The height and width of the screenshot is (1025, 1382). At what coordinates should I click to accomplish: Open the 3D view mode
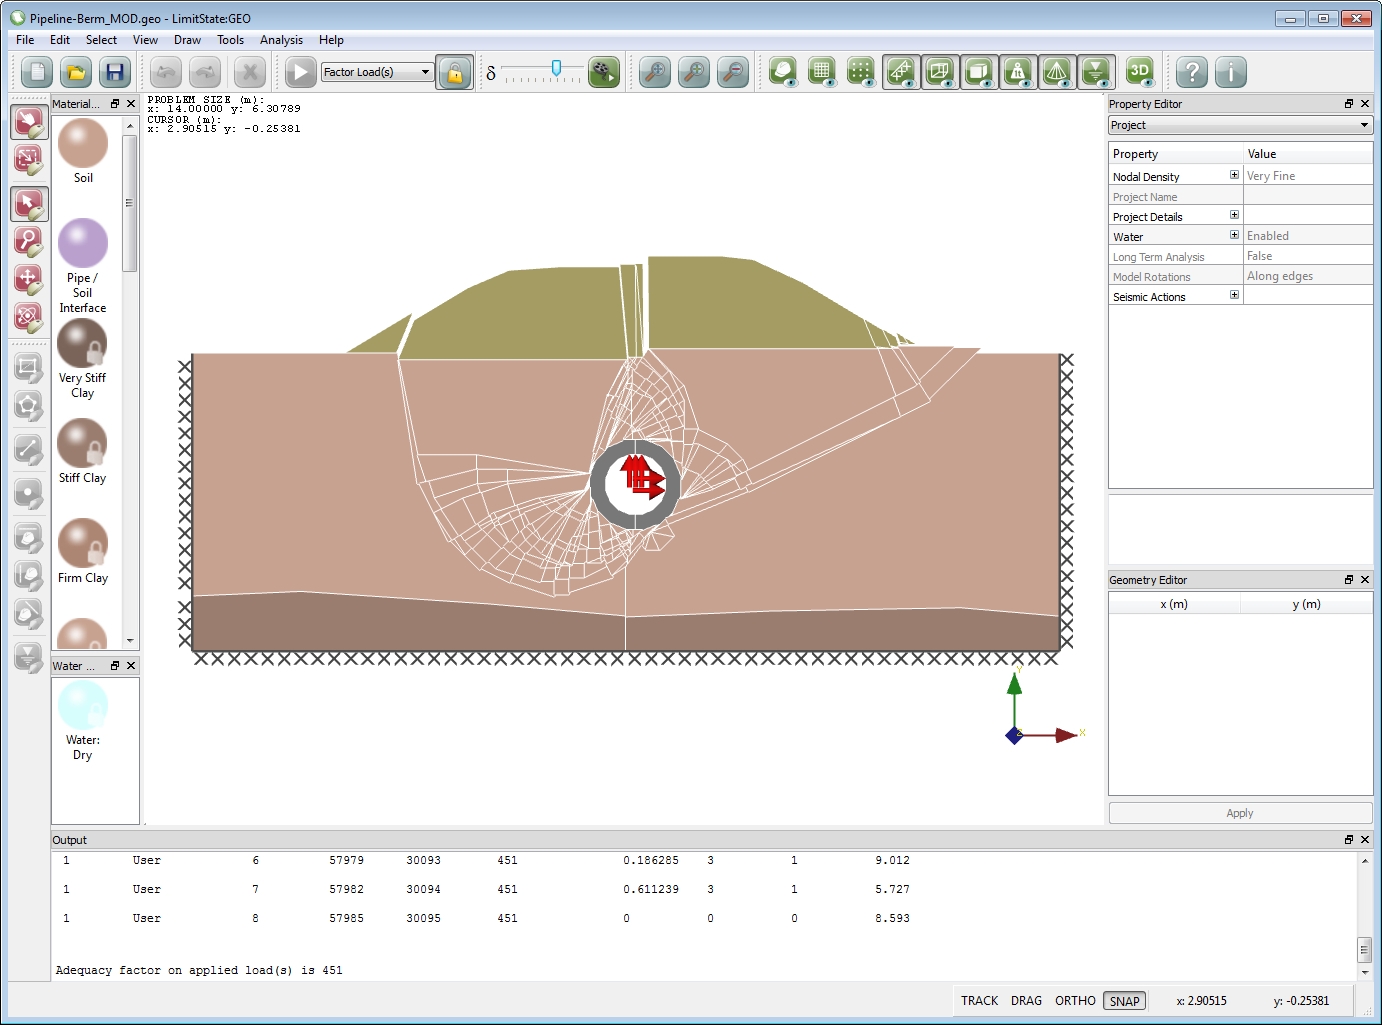tap(1140, 71)
